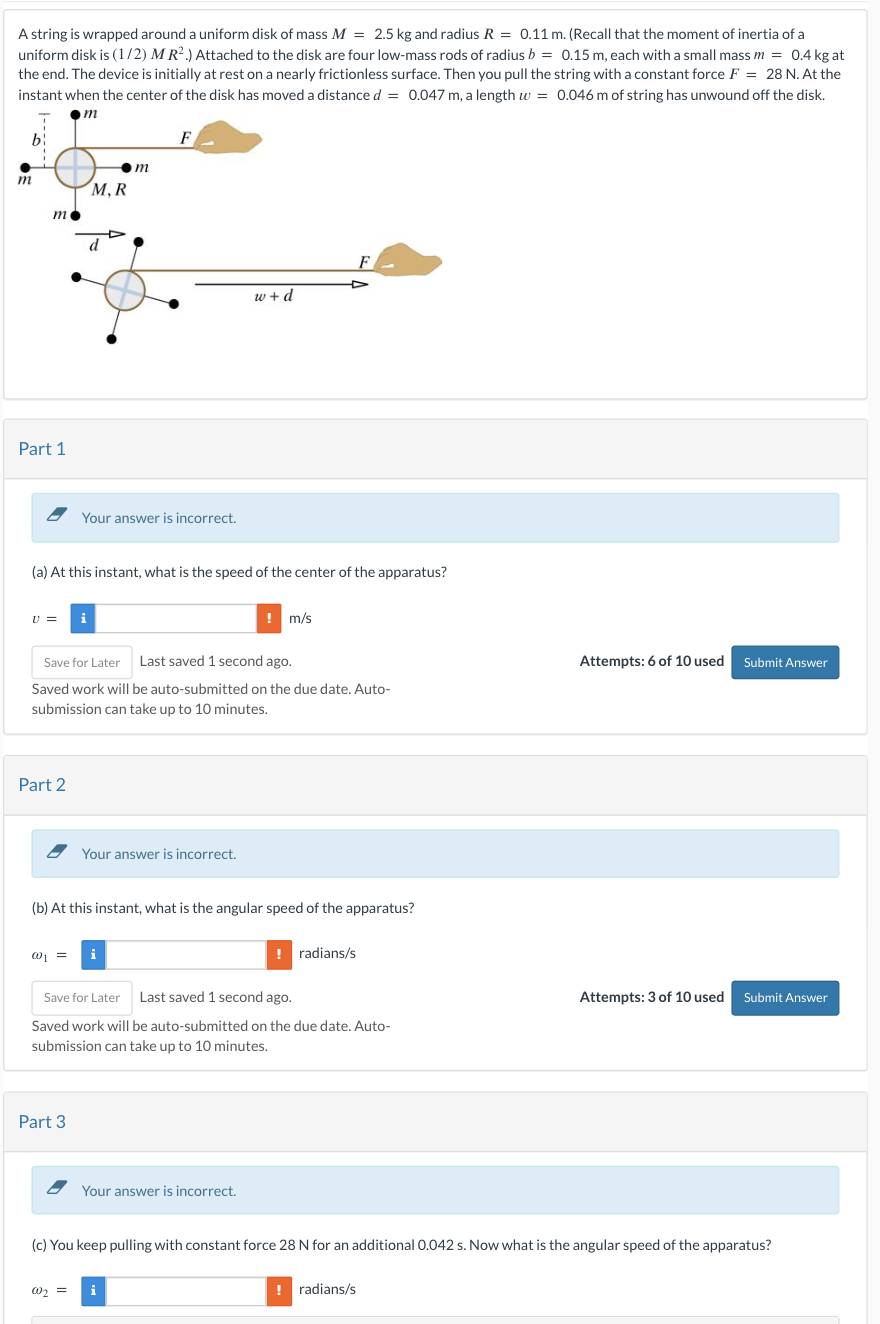
Task: Click the Part 2 section header
Action: [x=42, y=785]
